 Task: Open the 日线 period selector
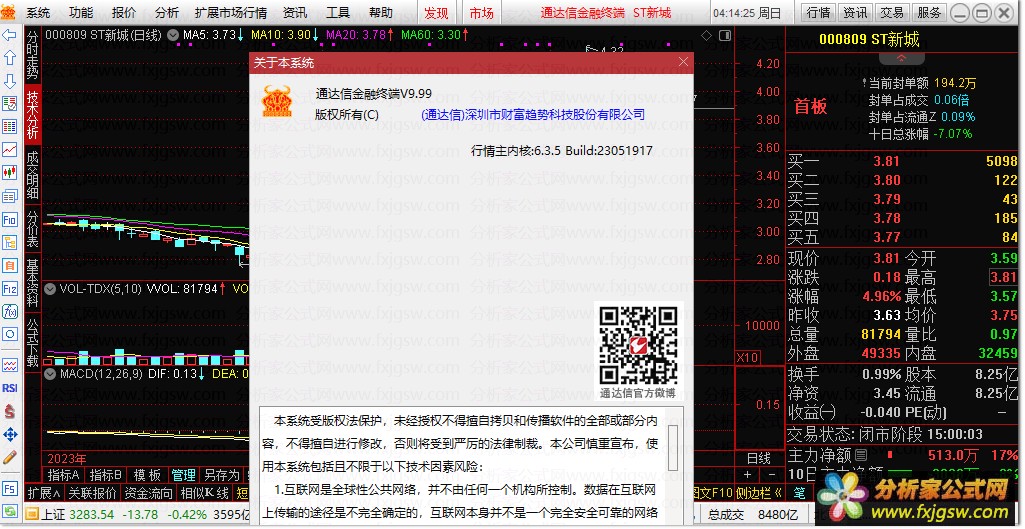pyautogui.click(x=759, y=459)
